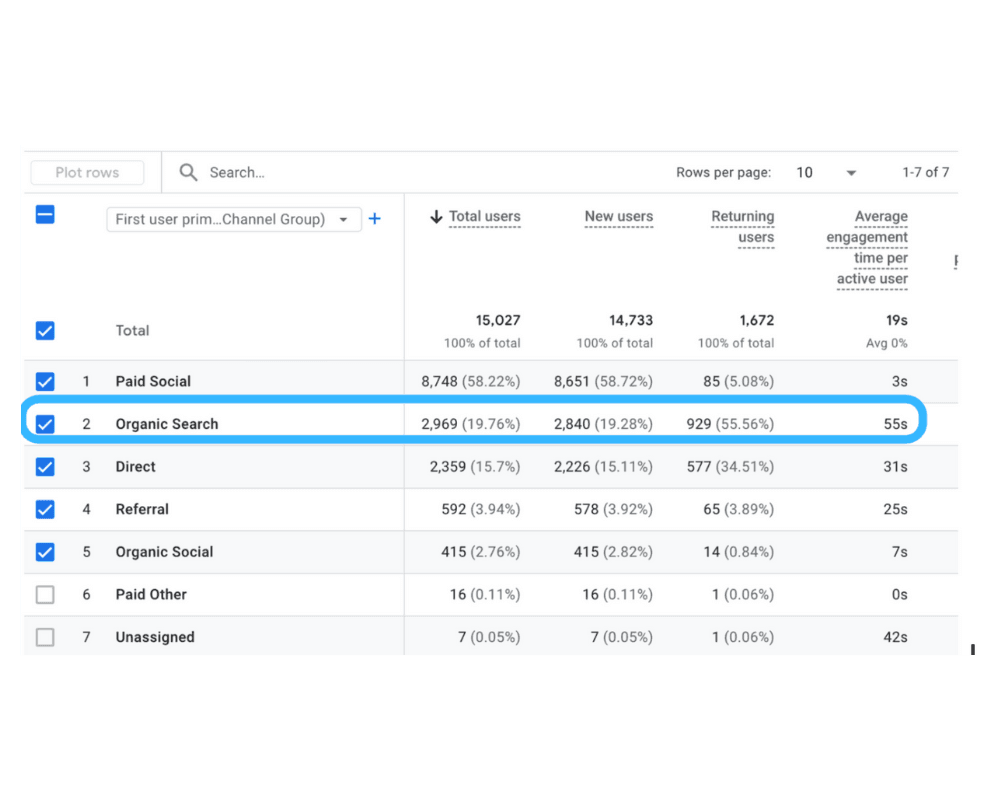Viewport: 1000px width, 800px height.
Task: Select the Organic Social channel name
Action: pyautogui.click(x=165, y=552)
